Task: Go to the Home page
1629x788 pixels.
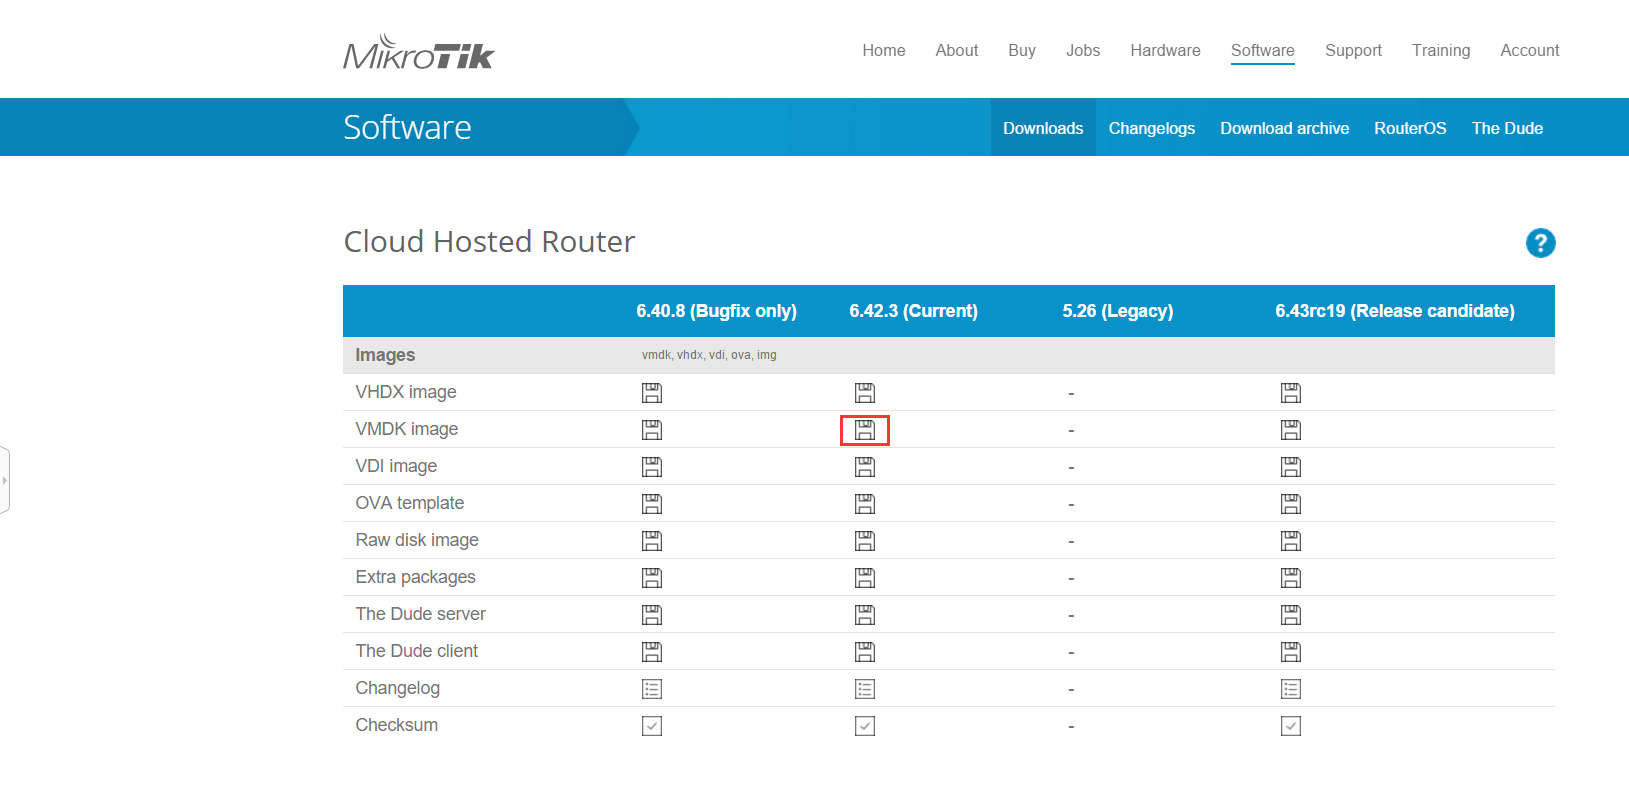Action: click(884, 50)
